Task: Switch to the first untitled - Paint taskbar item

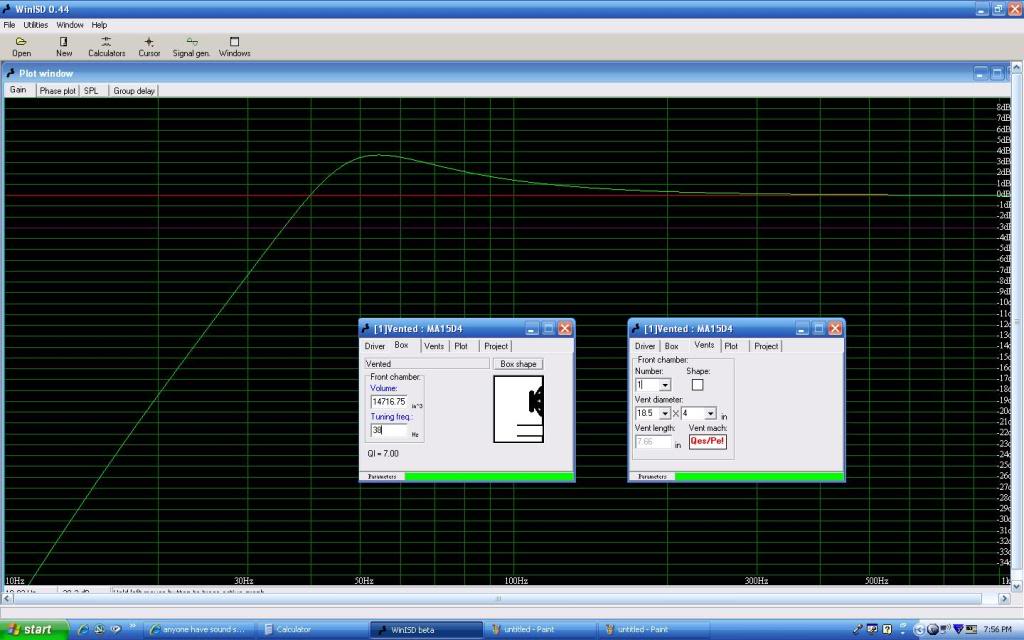Action: point(539,630)
